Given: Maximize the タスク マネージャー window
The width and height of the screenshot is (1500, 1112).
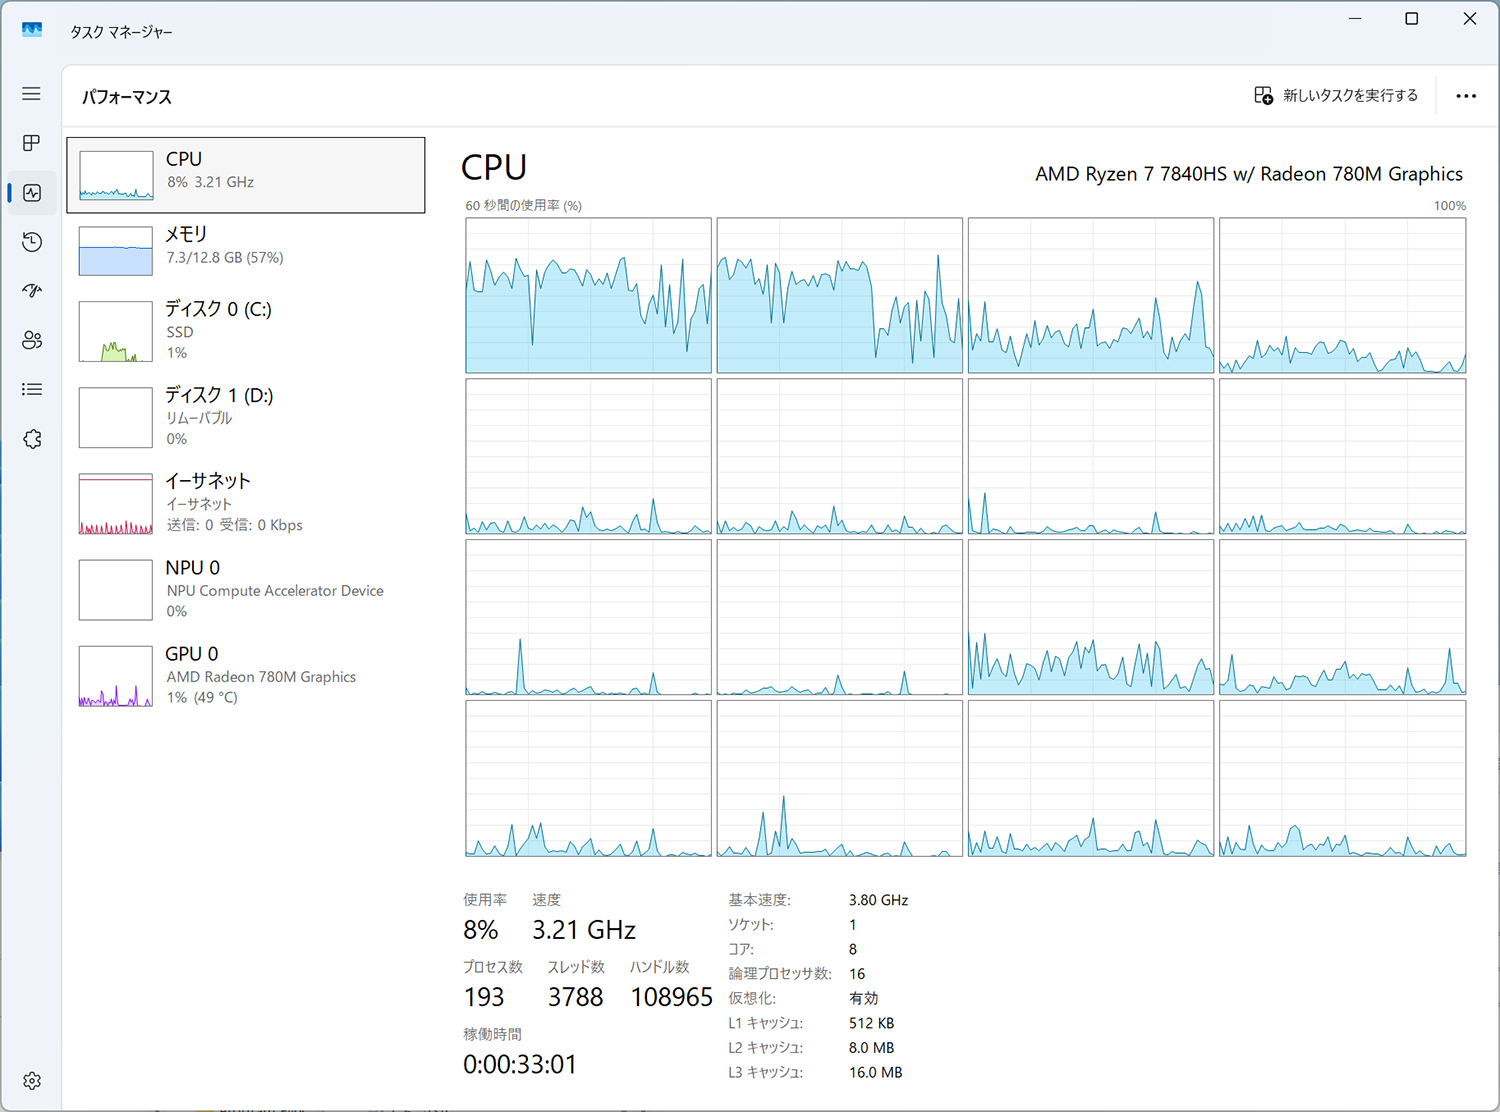Looking at the screenshot, I should click(1412, 19).
